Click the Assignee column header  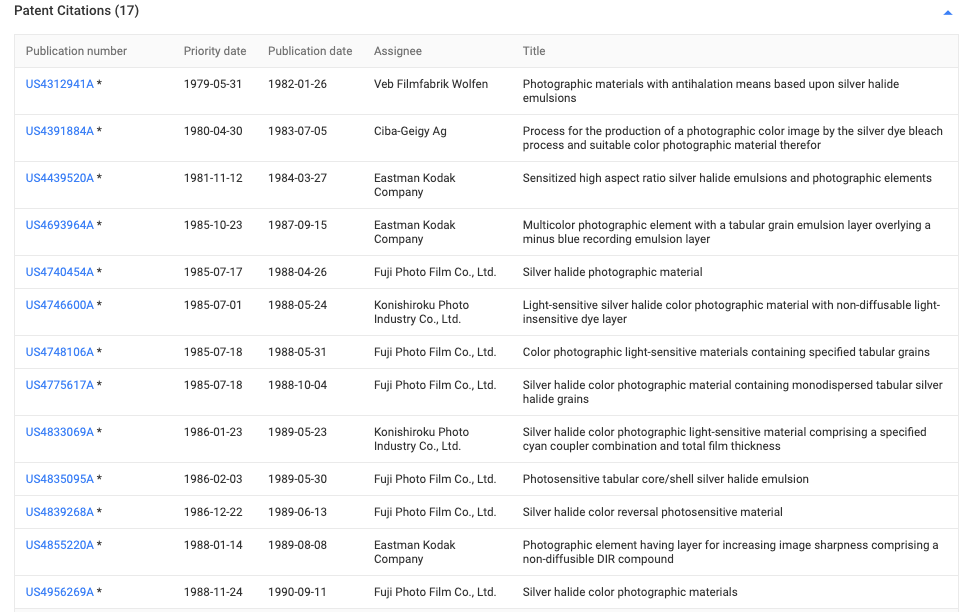point(397,51)
